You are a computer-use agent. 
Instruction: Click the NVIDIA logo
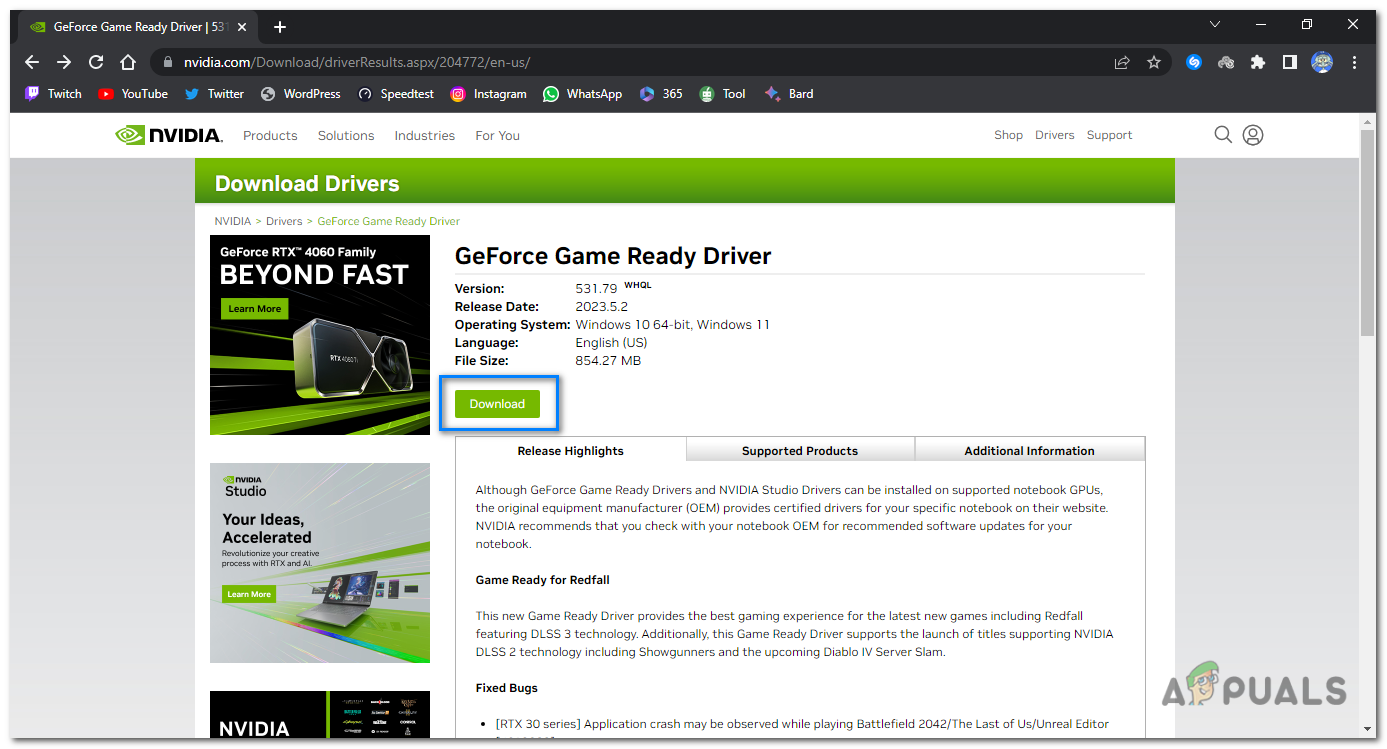(168, 134)
